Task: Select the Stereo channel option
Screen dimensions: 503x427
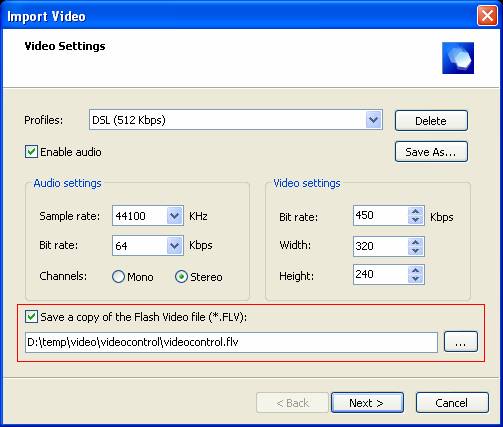Action: pos(181,277)
